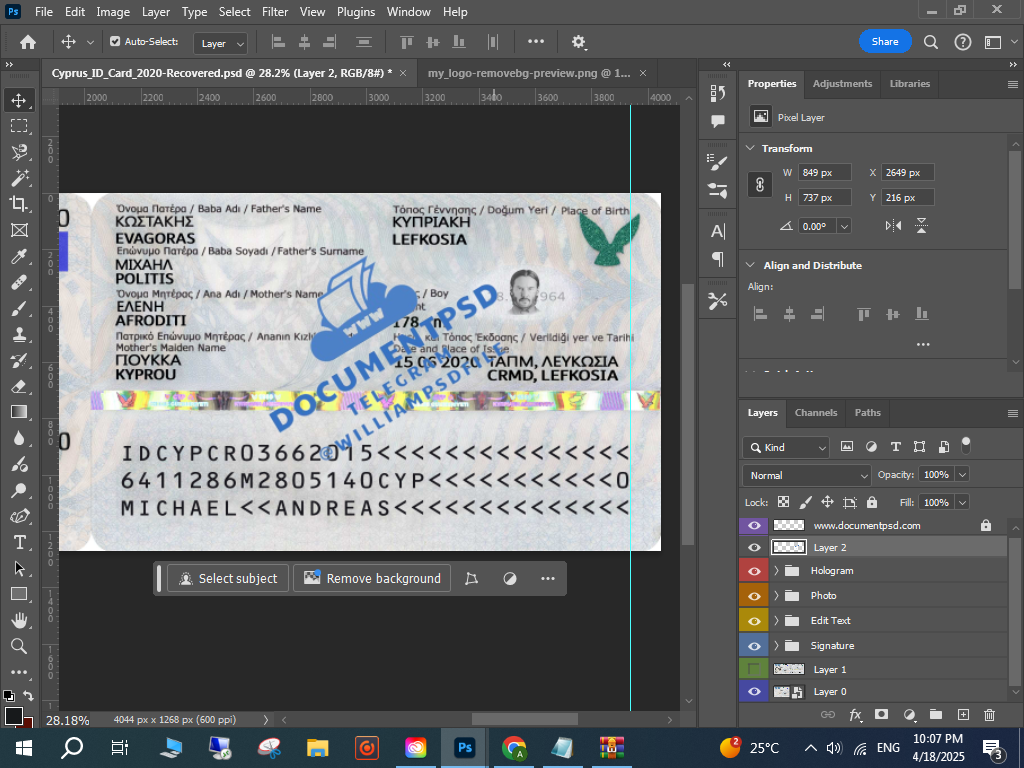This screenshot has height=768, width=1024.
Task: Open the Fill dropdown arrow
Action: click(x=962, y=502)
